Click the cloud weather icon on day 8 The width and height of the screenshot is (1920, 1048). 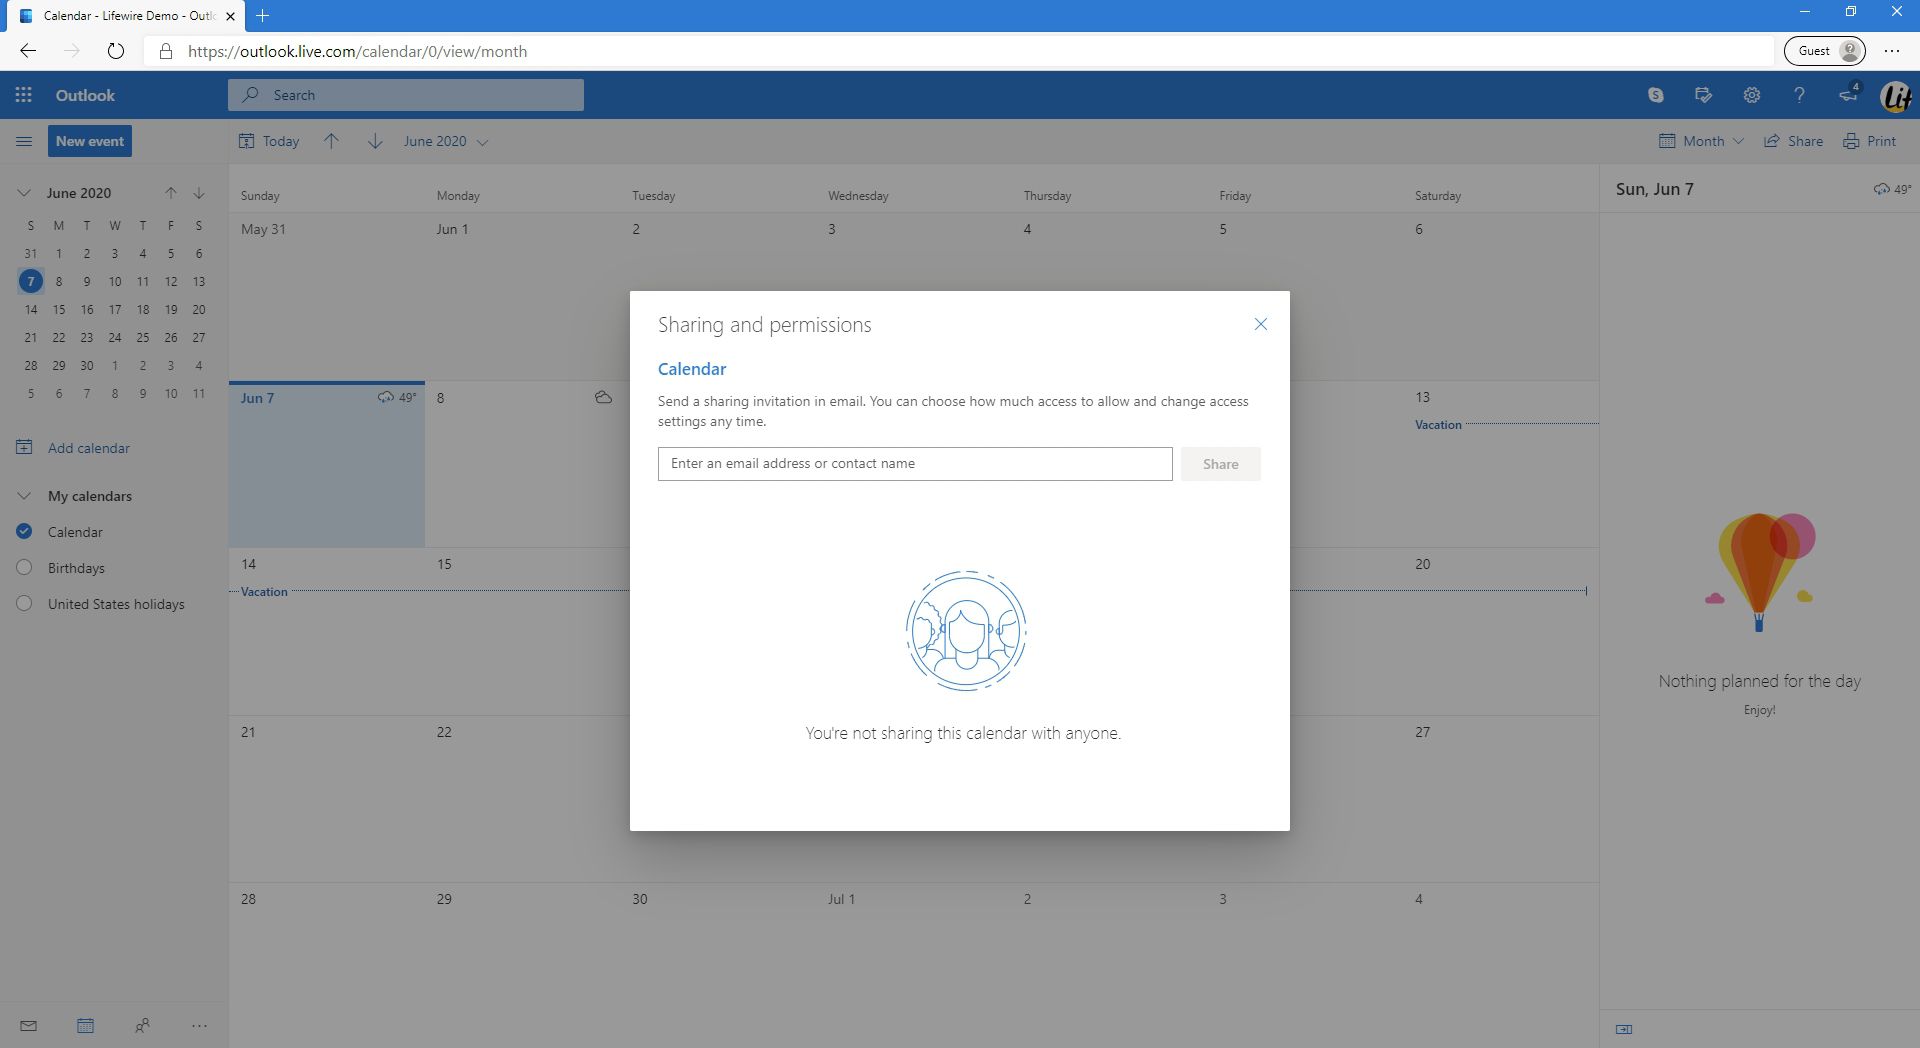[603, 398]
